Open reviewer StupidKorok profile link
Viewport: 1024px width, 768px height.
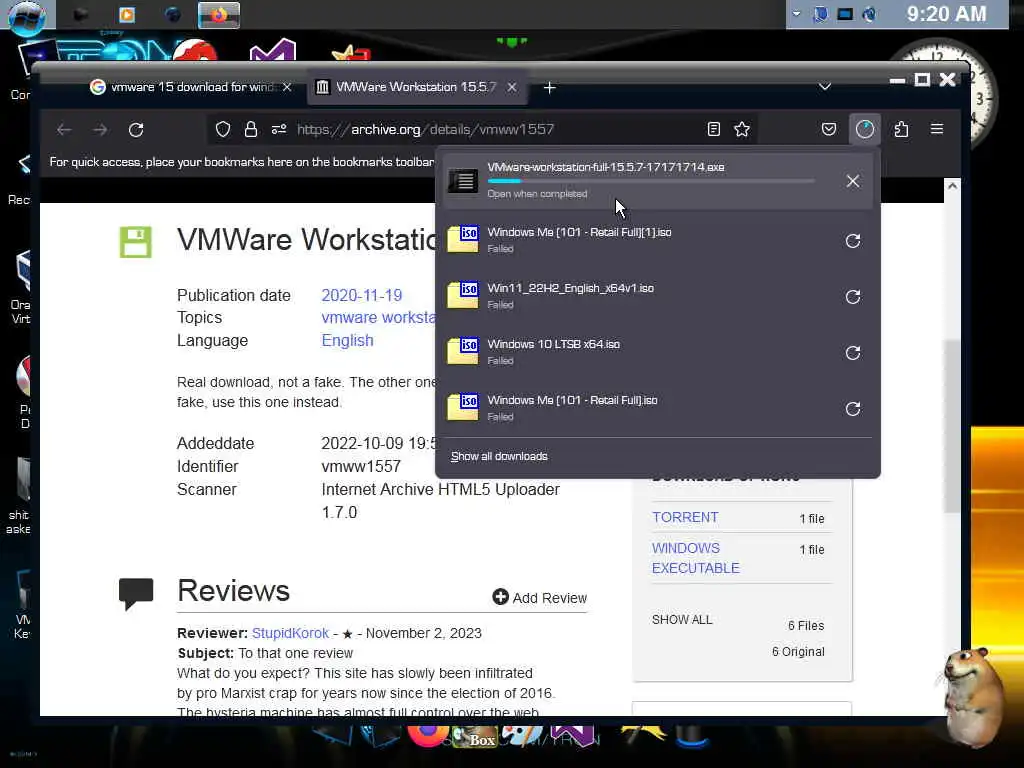(x=290, y=633)
